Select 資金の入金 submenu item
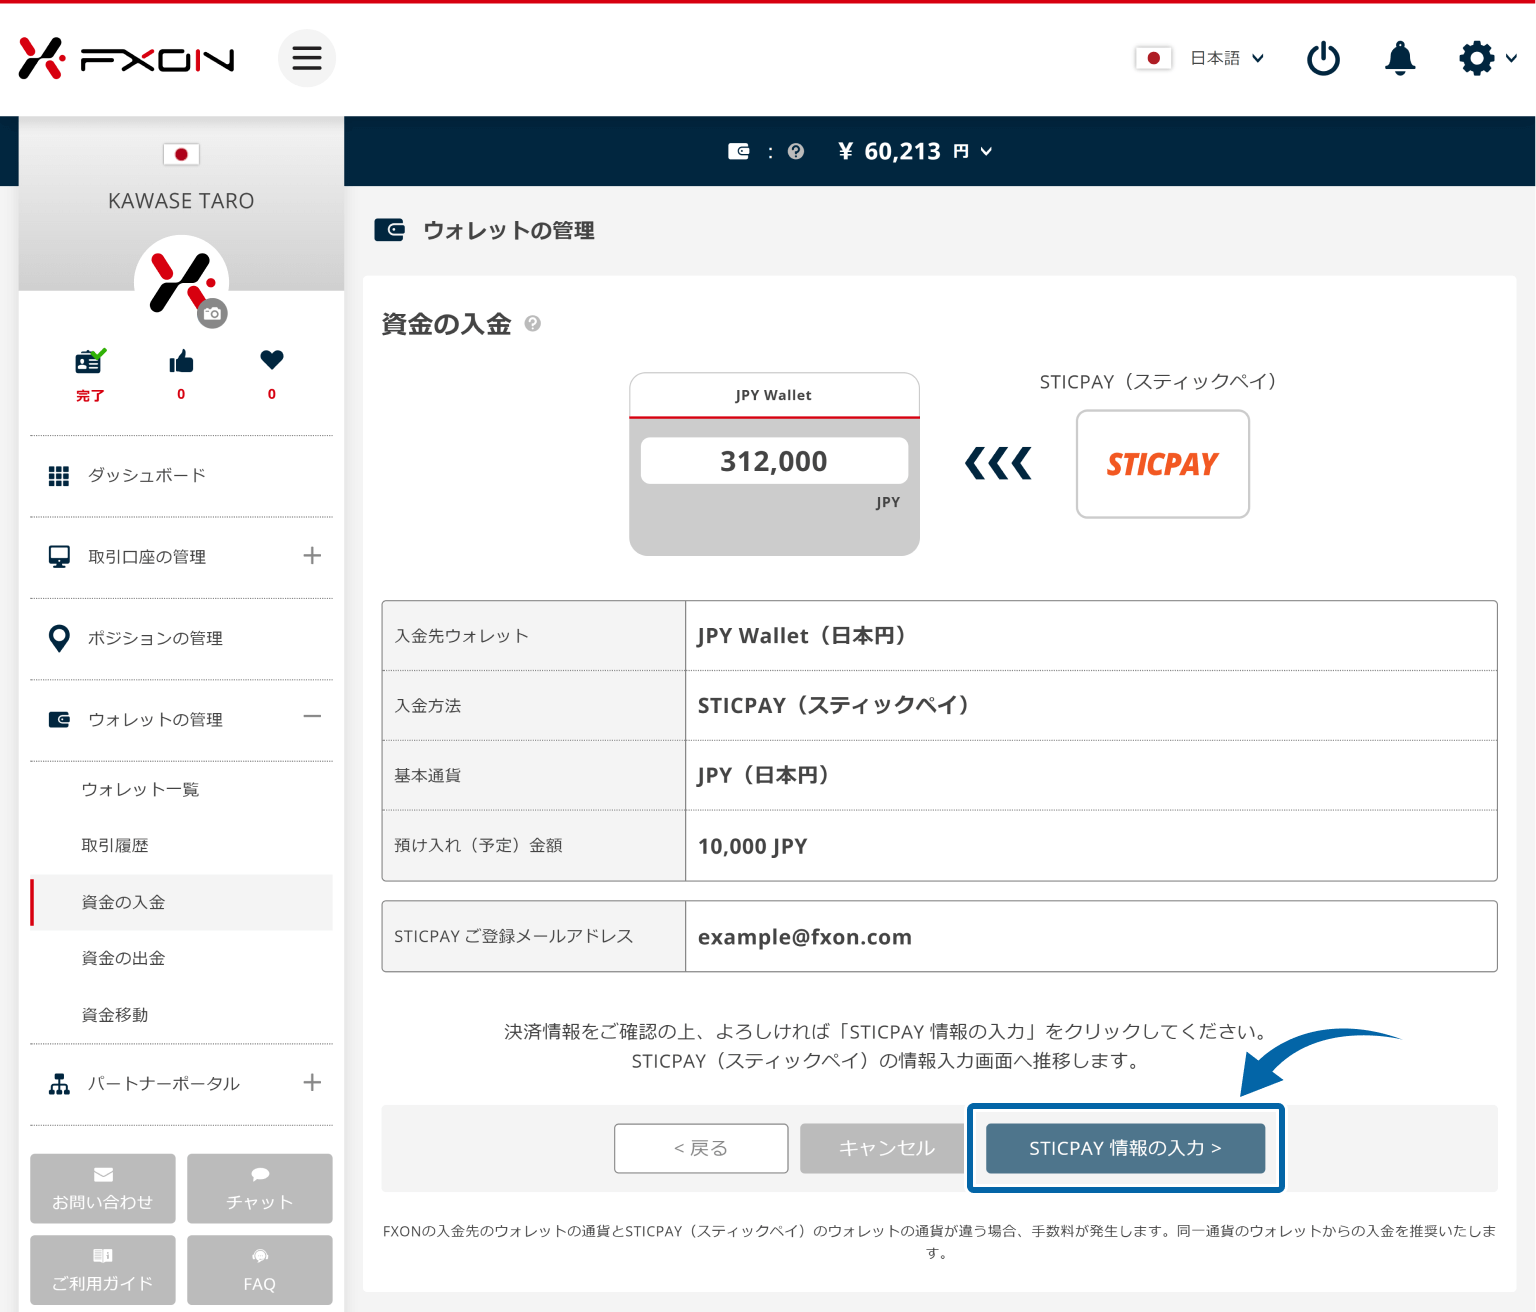The height and width of the screenshot is (1312, 1536). (181, 903)
